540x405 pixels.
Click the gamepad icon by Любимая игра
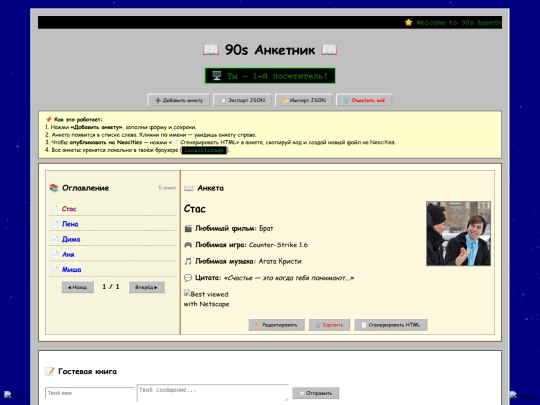click(x=188, y=245)
